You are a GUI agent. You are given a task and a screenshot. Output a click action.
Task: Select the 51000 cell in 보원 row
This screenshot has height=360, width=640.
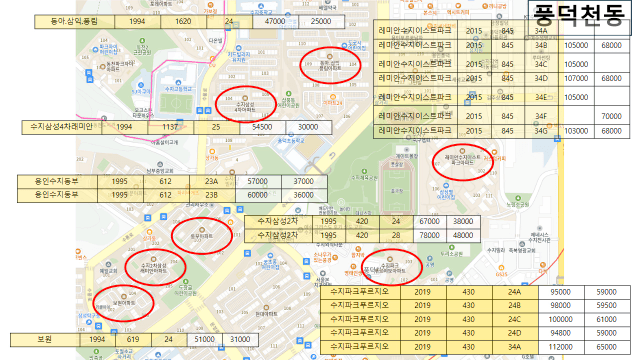204,340
